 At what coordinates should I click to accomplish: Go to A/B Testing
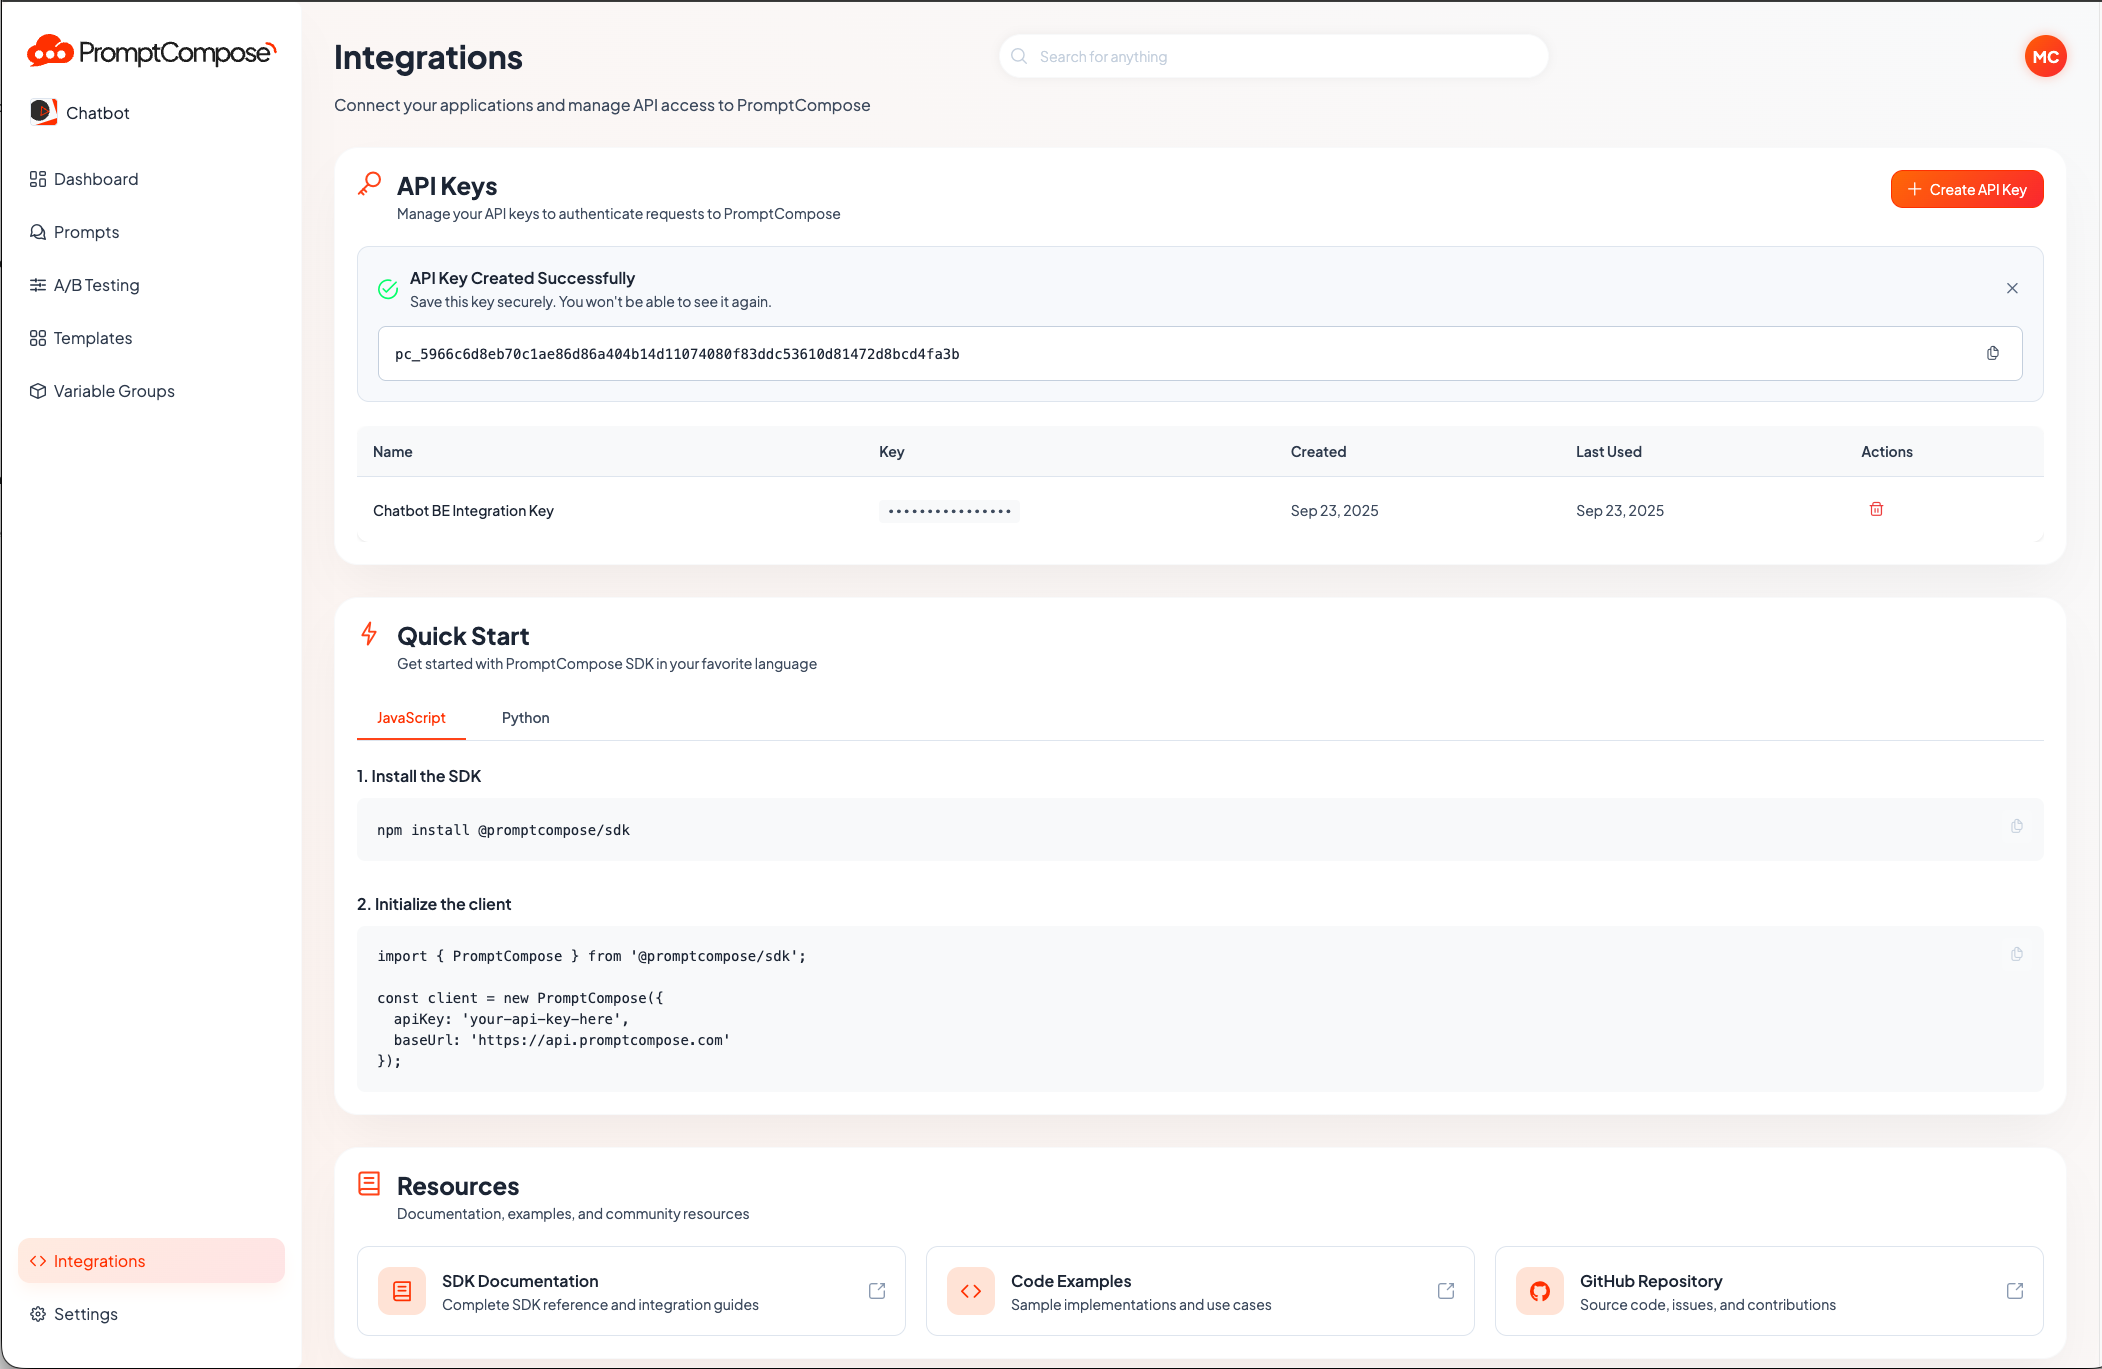[97, 284]
